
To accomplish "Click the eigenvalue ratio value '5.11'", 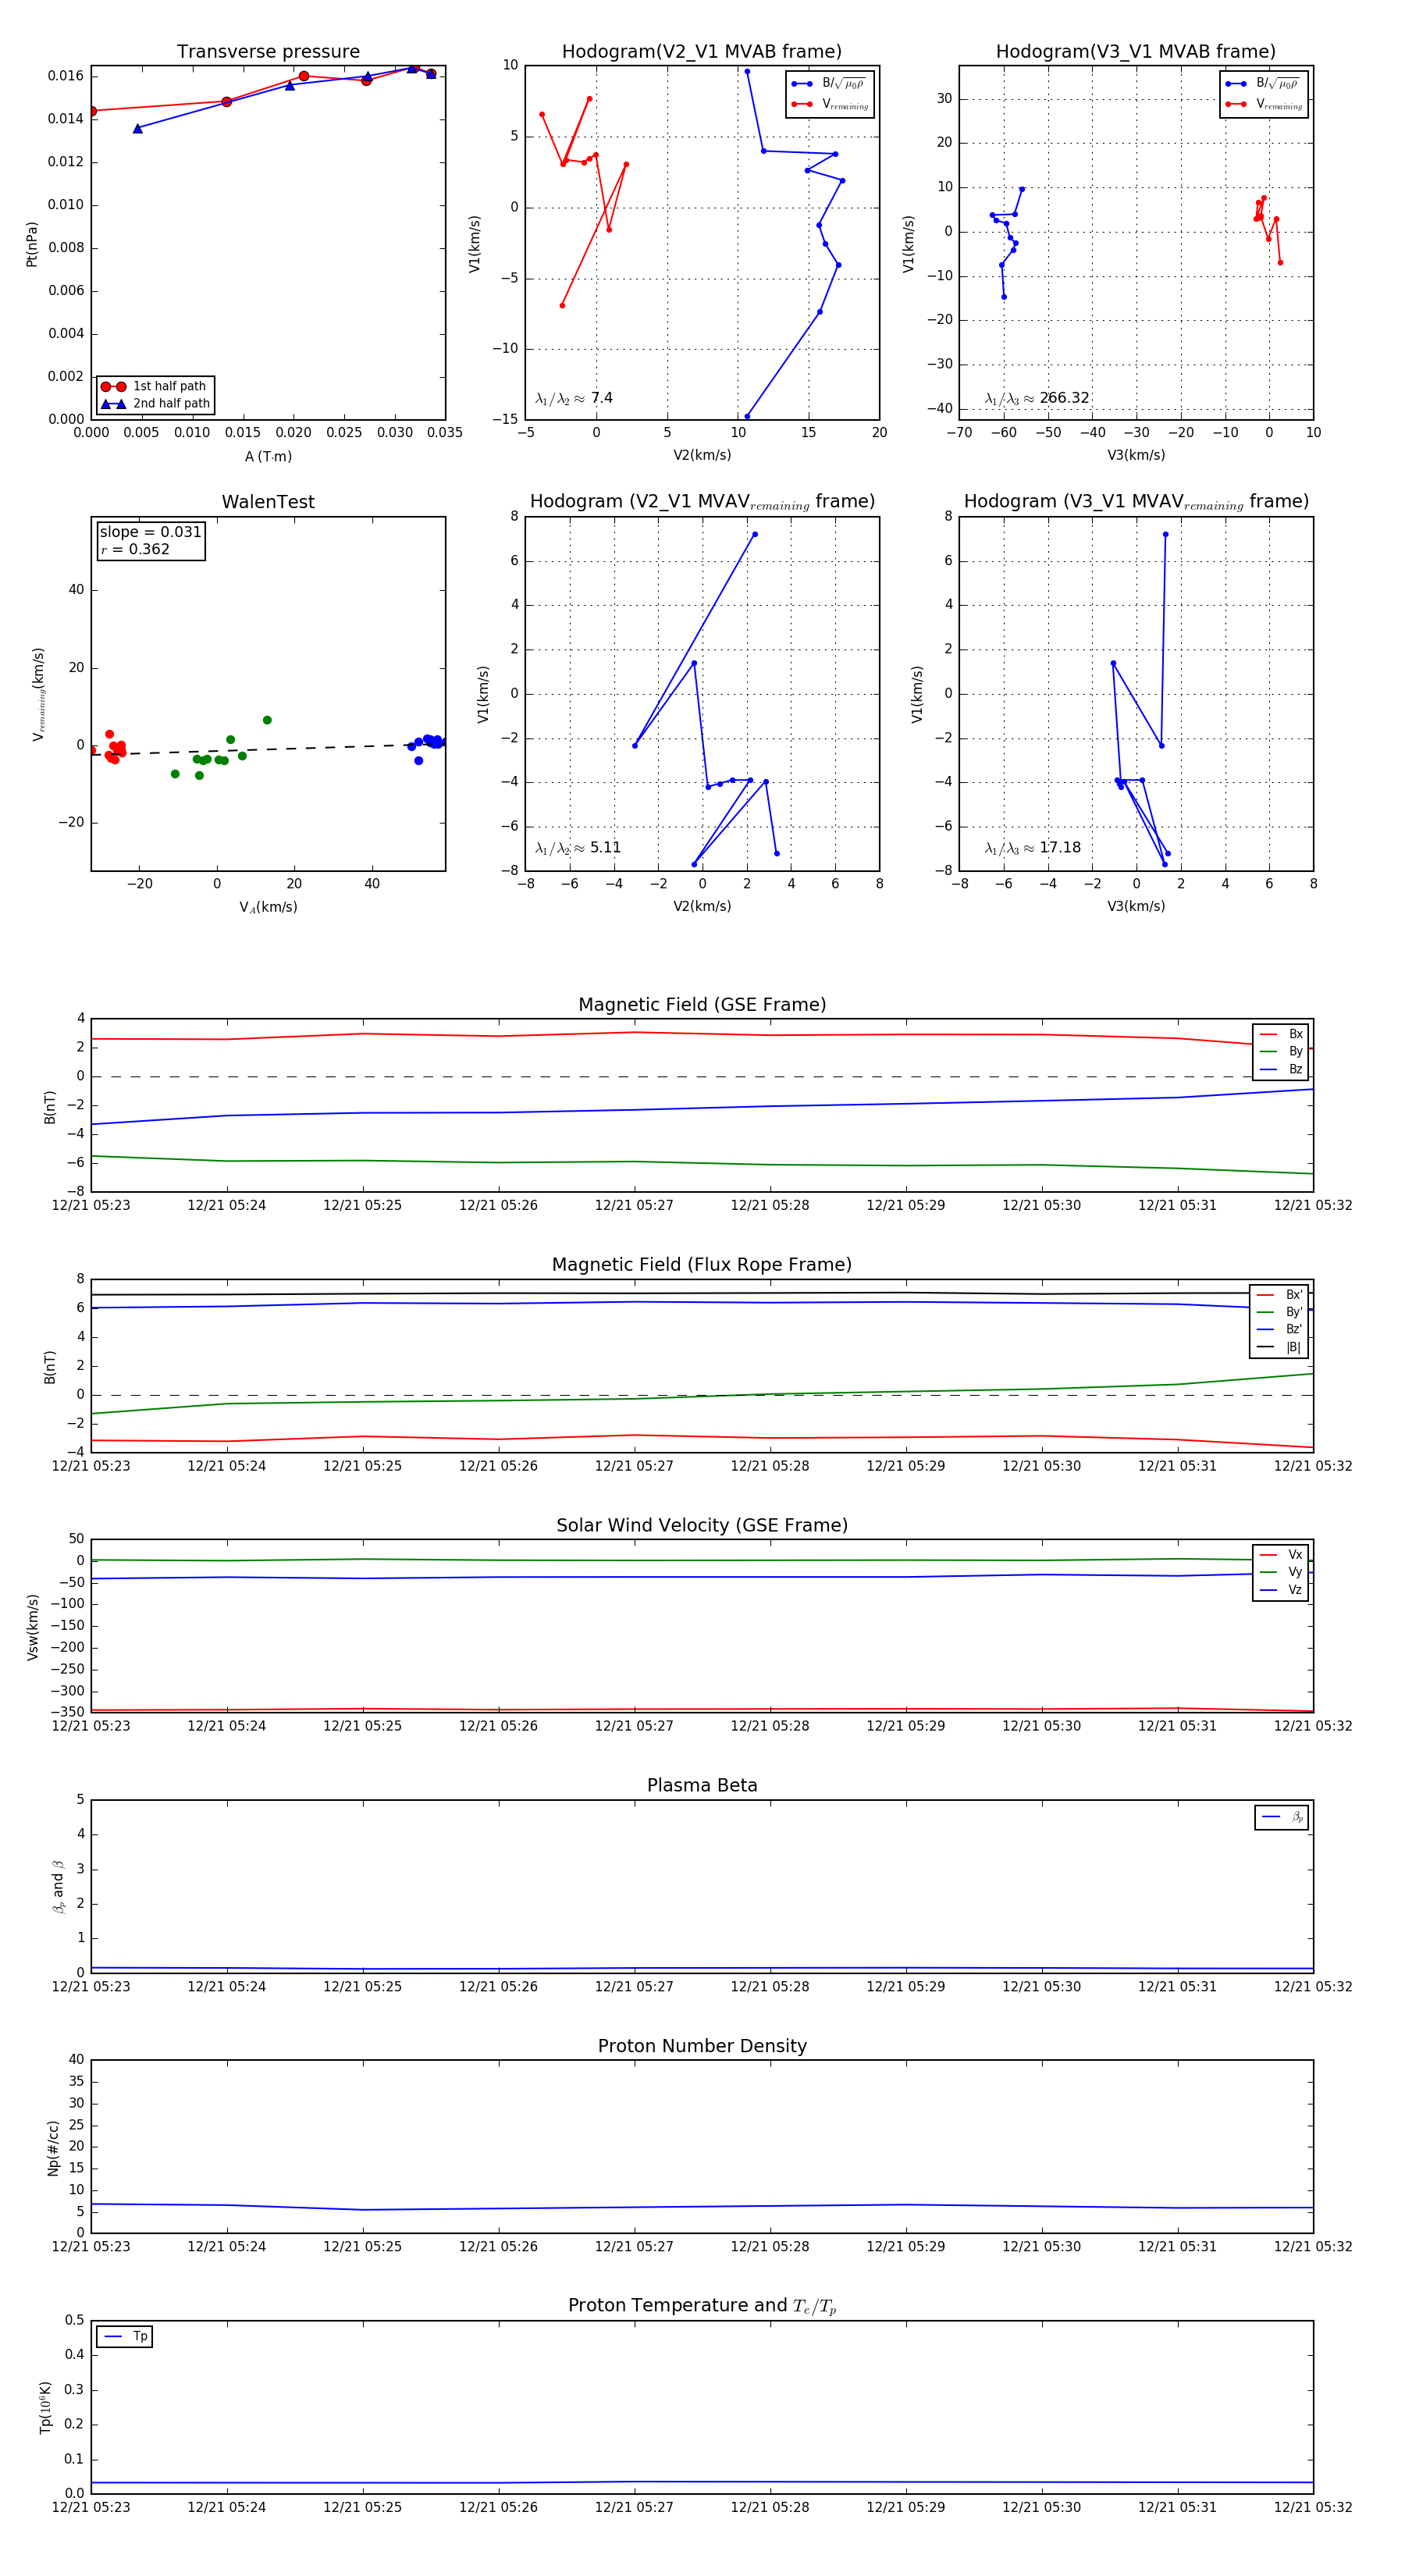I will click(x=605, y=848).
